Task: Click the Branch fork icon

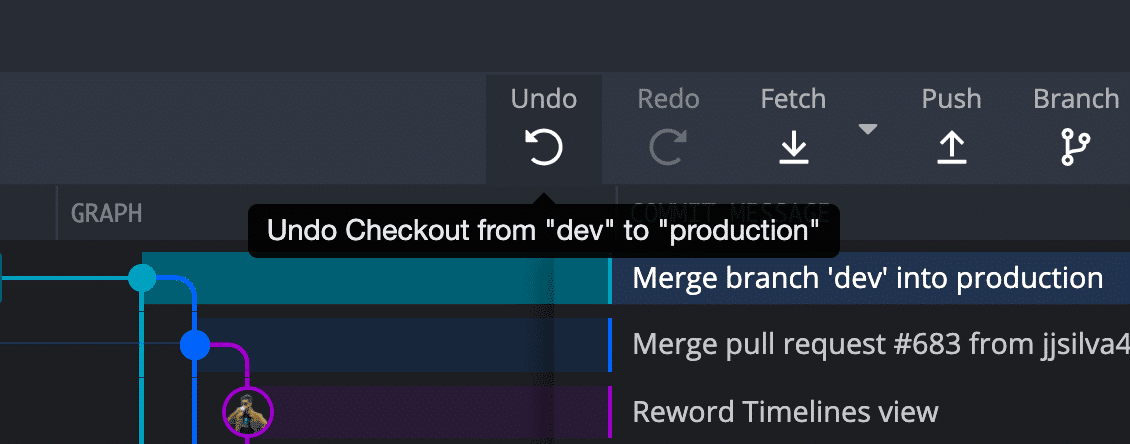Action: click(x=1075, y=147)
